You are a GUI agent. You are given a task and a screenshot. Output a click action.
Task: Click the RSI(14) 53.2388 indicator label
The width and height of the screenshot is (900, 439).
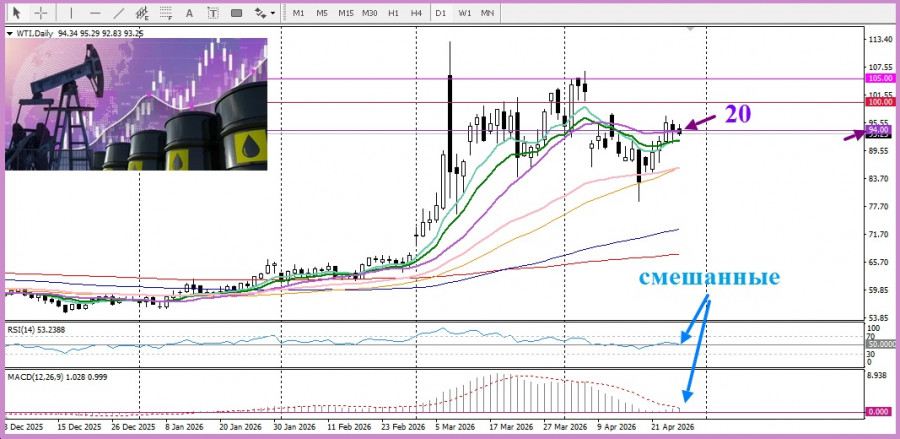coord(37,329)
